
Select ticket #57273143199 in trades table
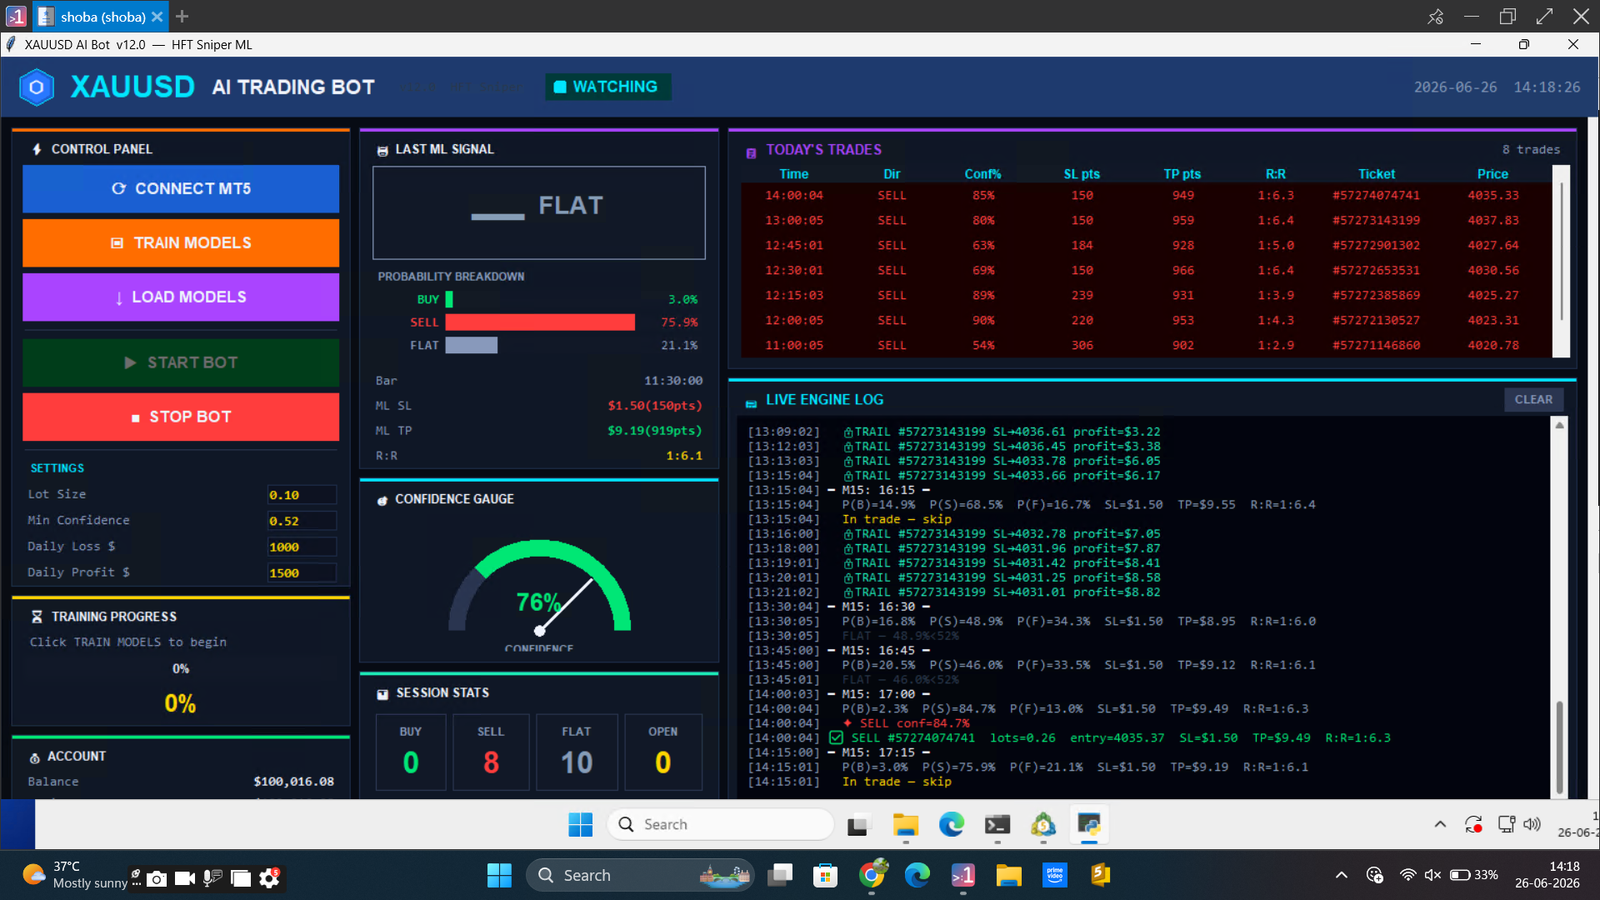[1376, 221]
